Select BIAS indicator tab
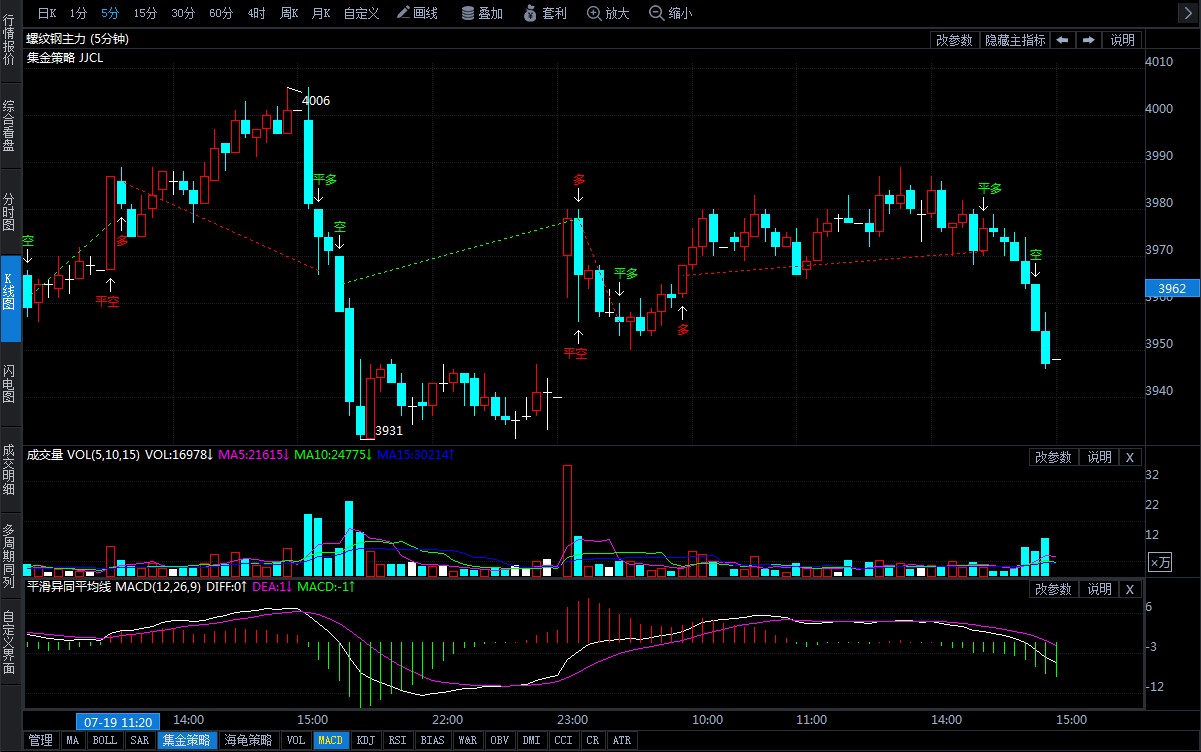Image resolution: width=1201 pixels, height=752 pixels. tap(433, 741)
